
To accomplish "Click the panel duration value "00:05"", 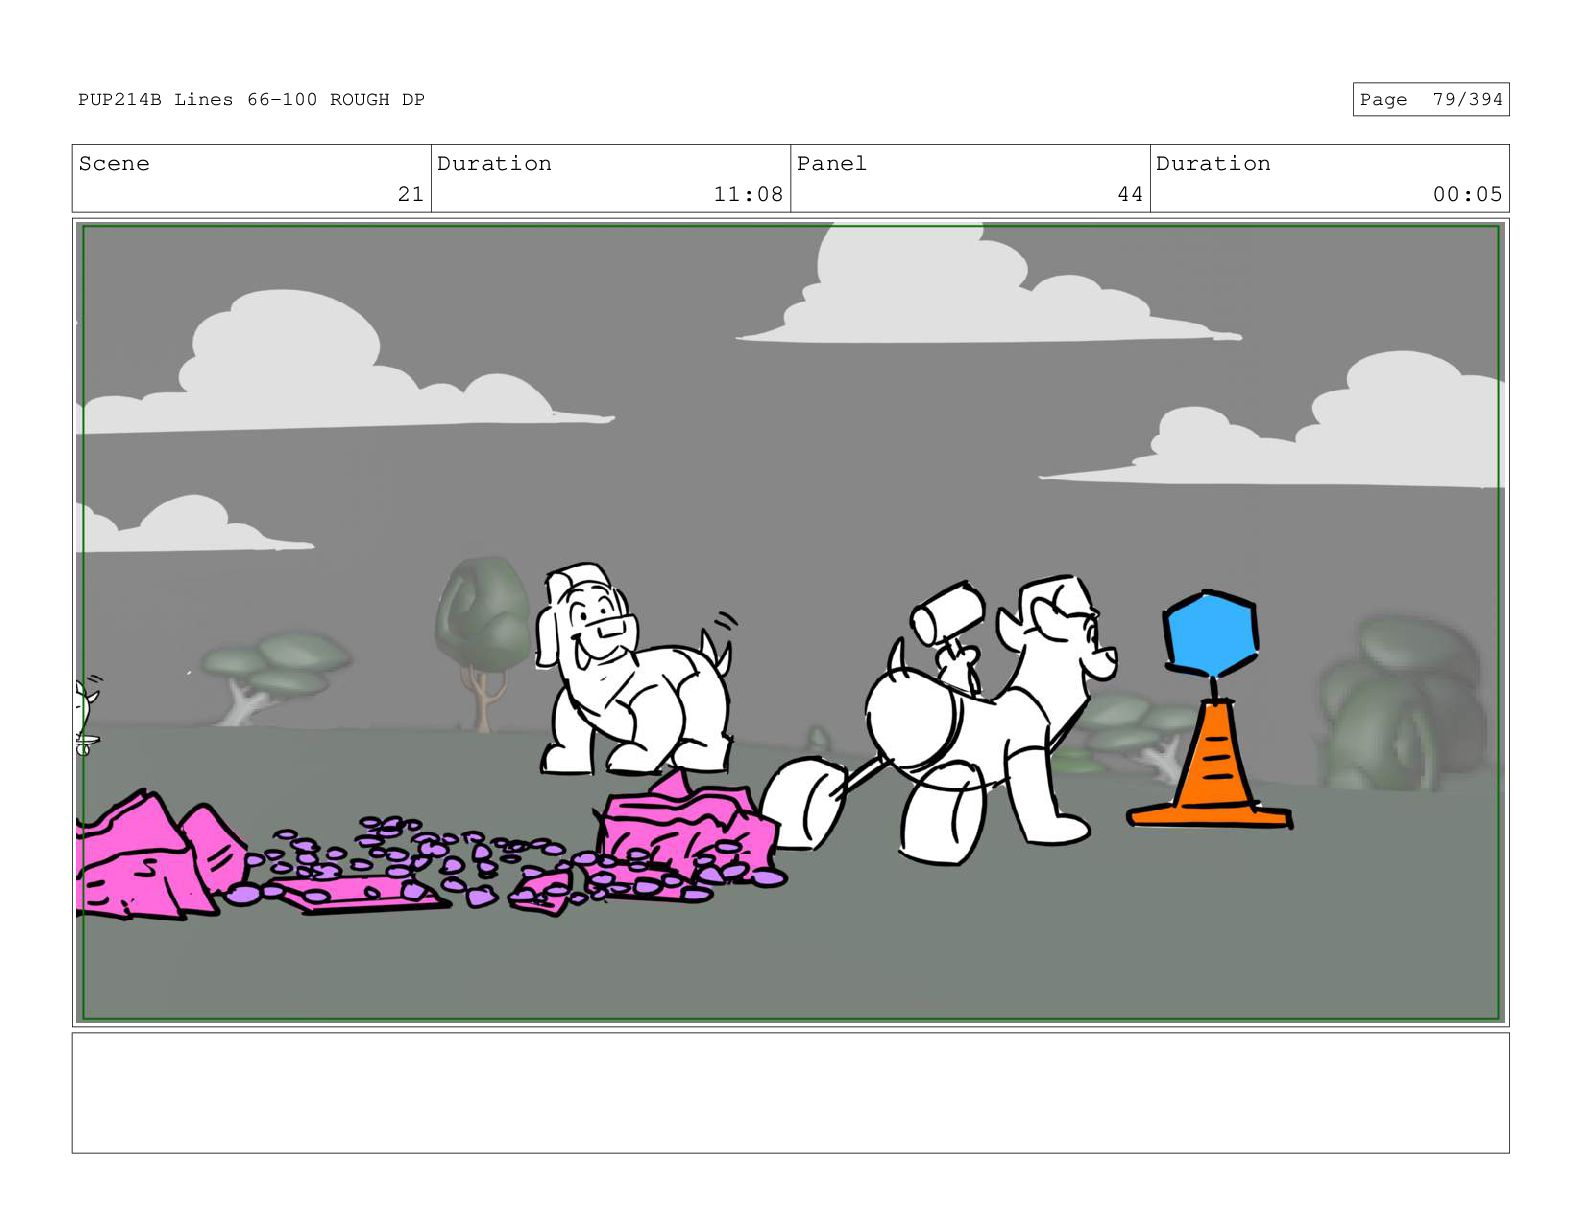I will (x=1467, y=194).
